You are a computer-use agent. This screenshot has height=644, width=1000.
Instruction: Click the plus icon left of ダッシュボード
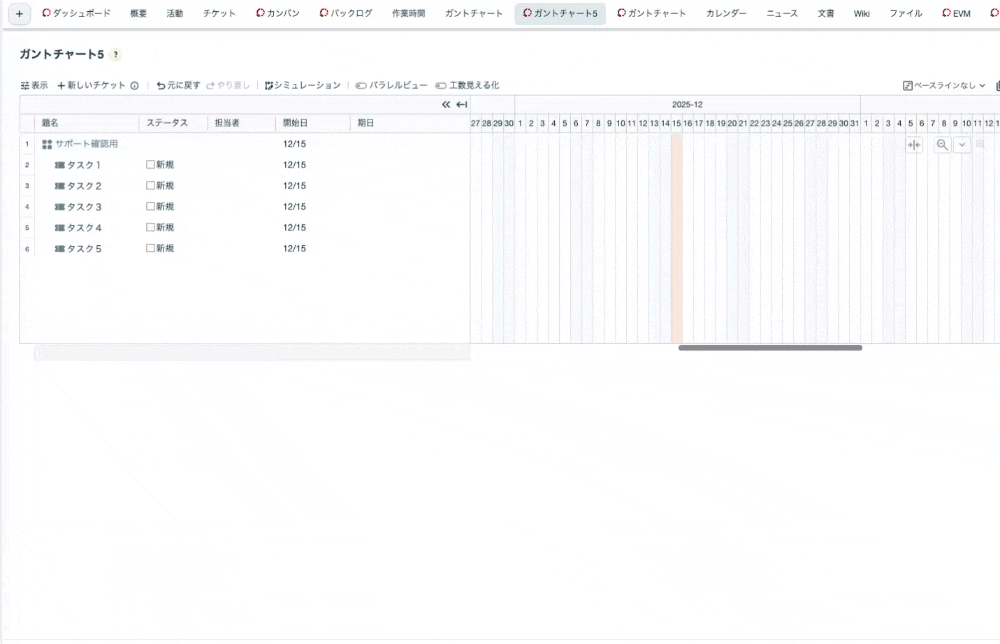tap(19, 14)
